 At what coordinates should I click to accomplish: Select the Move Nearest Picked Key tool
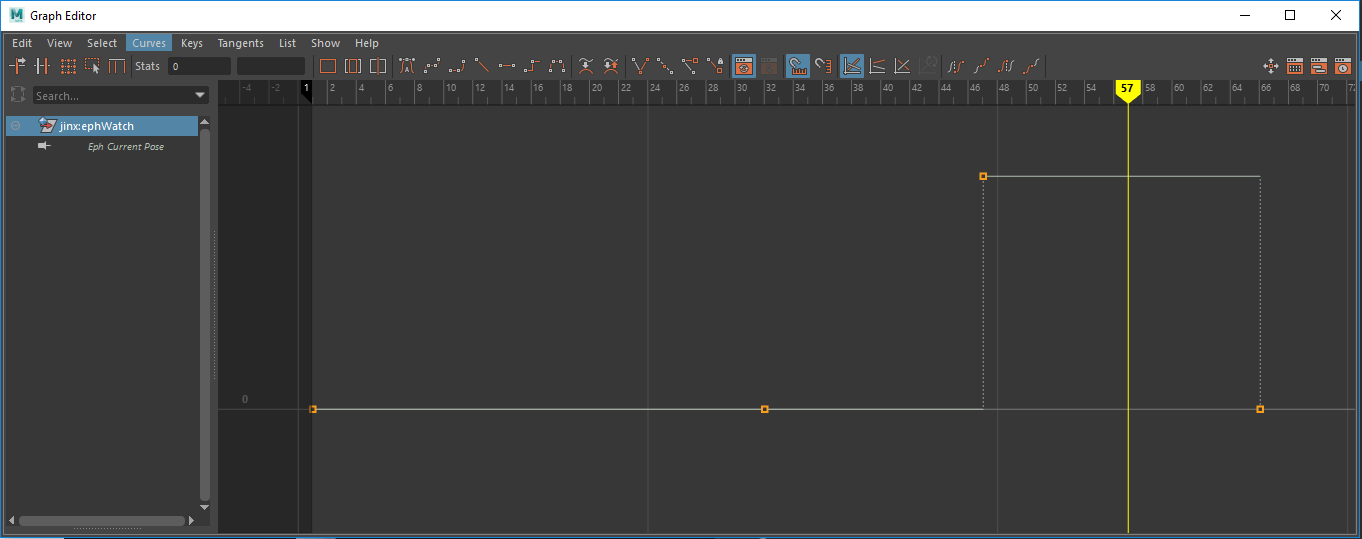[18, 66]
